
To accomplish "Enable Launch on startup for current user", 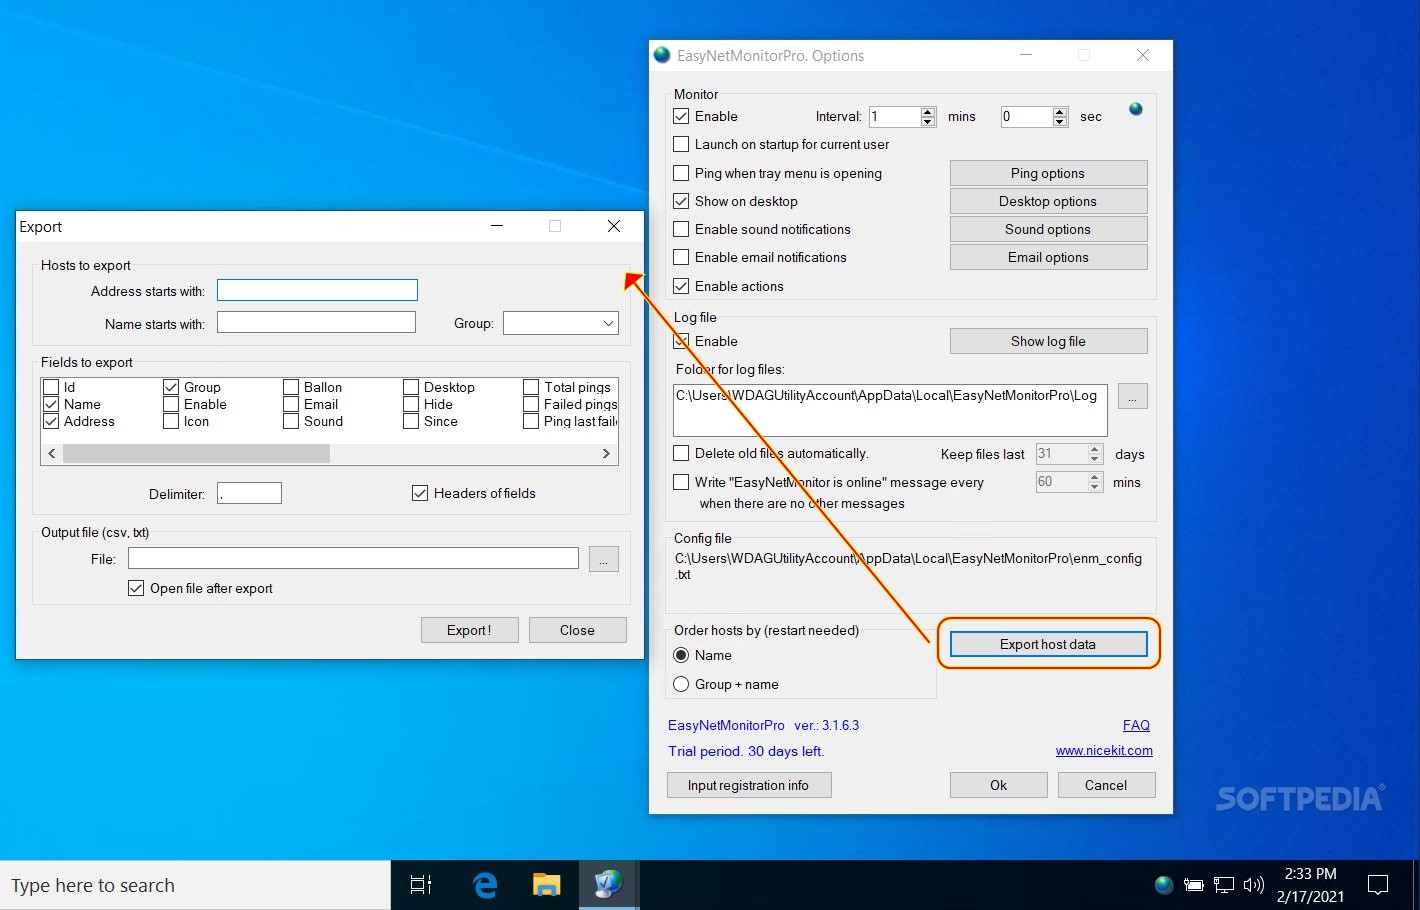I will (x=681, y=144).
